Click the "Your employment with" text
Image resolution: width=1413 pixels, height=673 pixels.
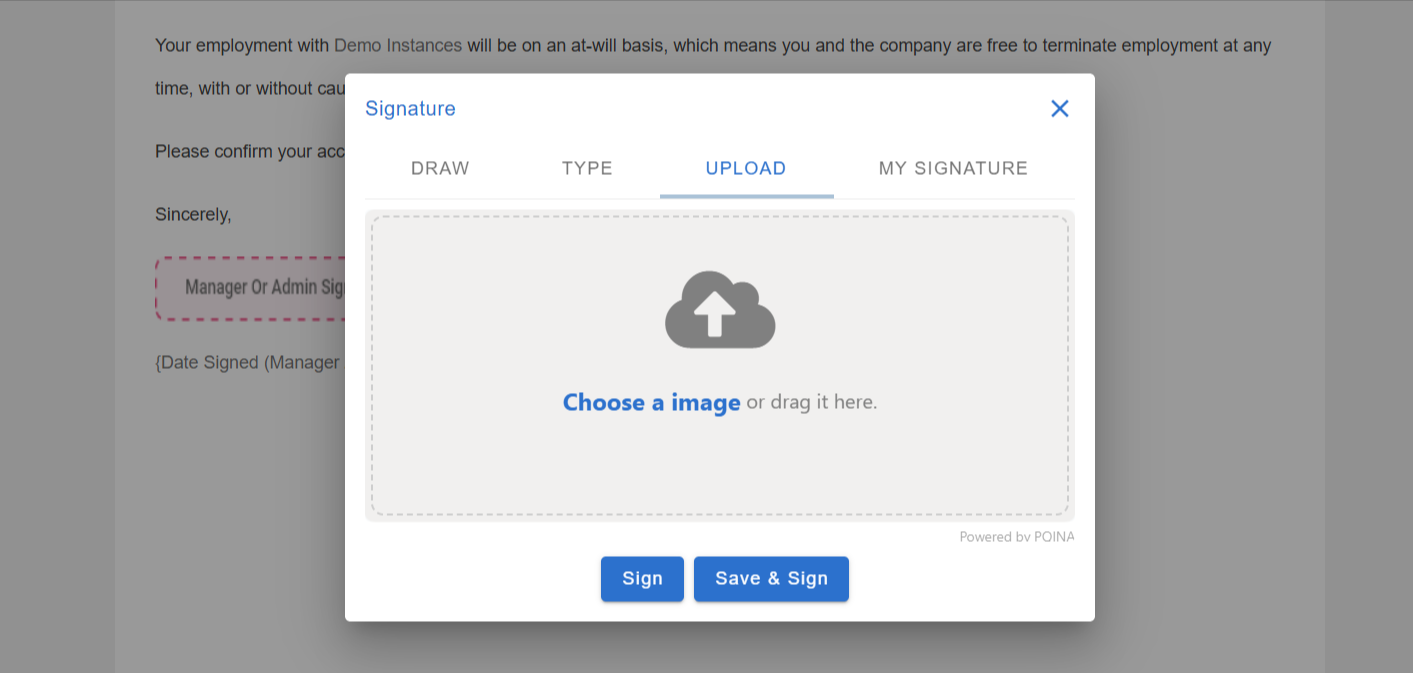click(x=242, y=46)
